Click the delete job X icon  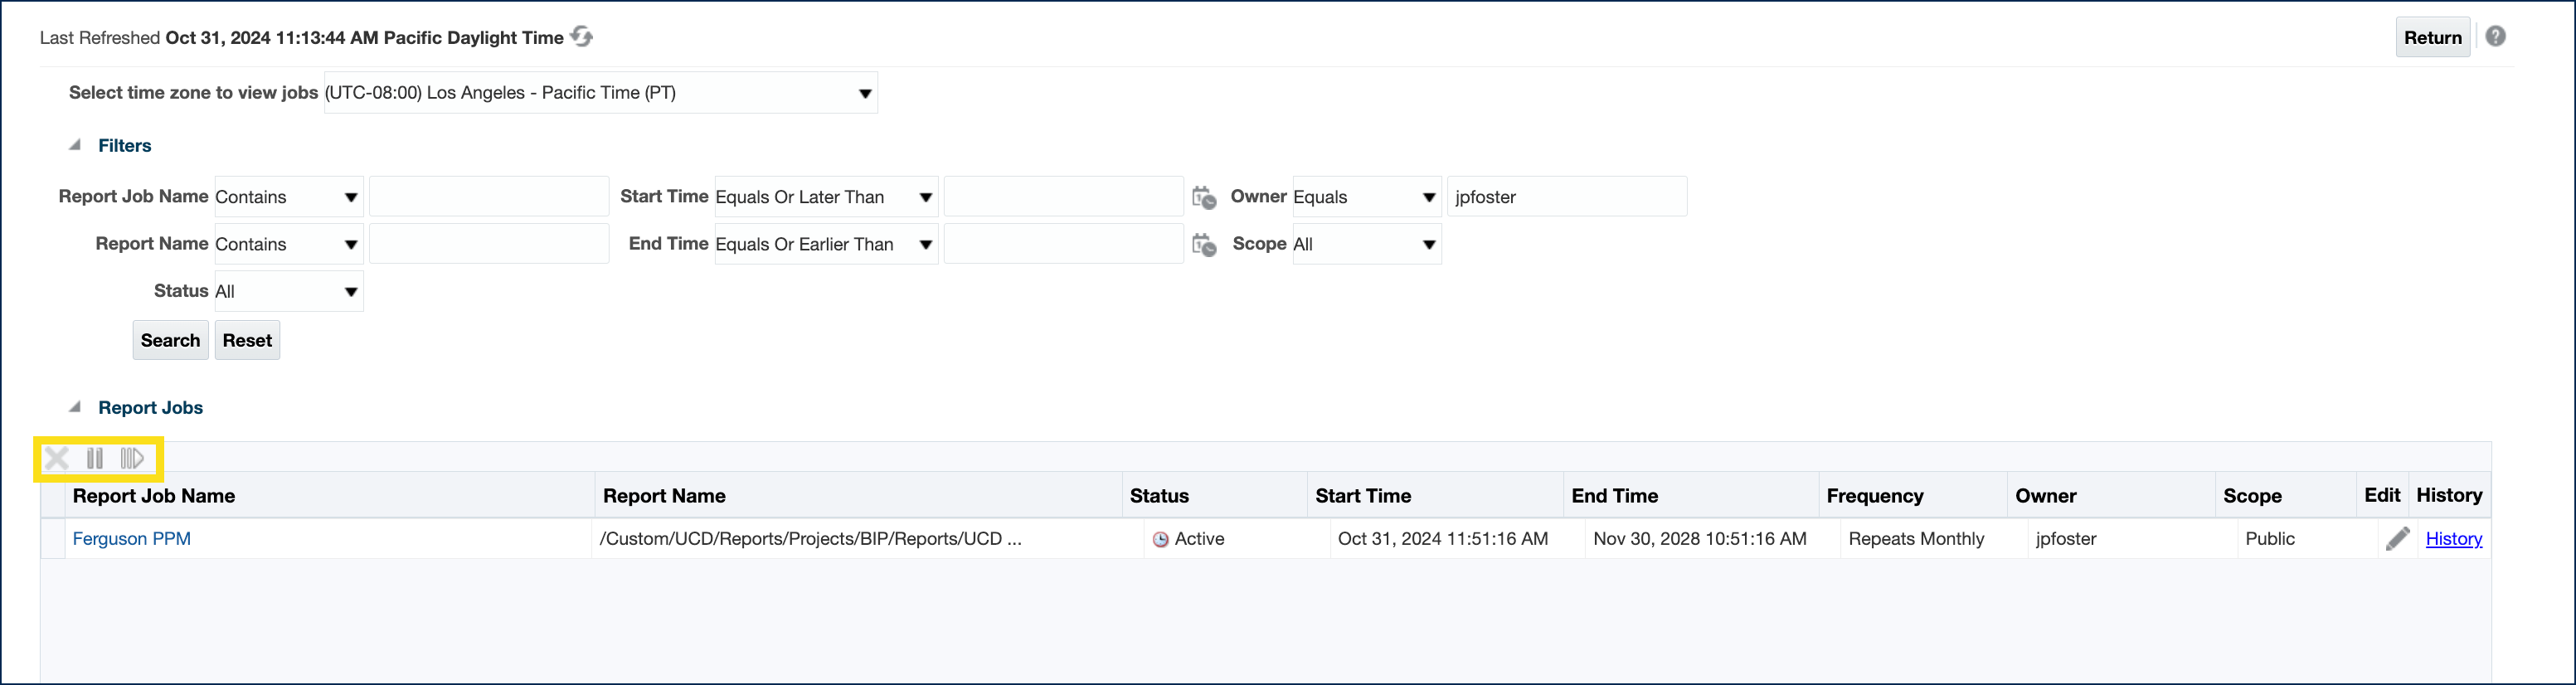[x=57, y=459]
